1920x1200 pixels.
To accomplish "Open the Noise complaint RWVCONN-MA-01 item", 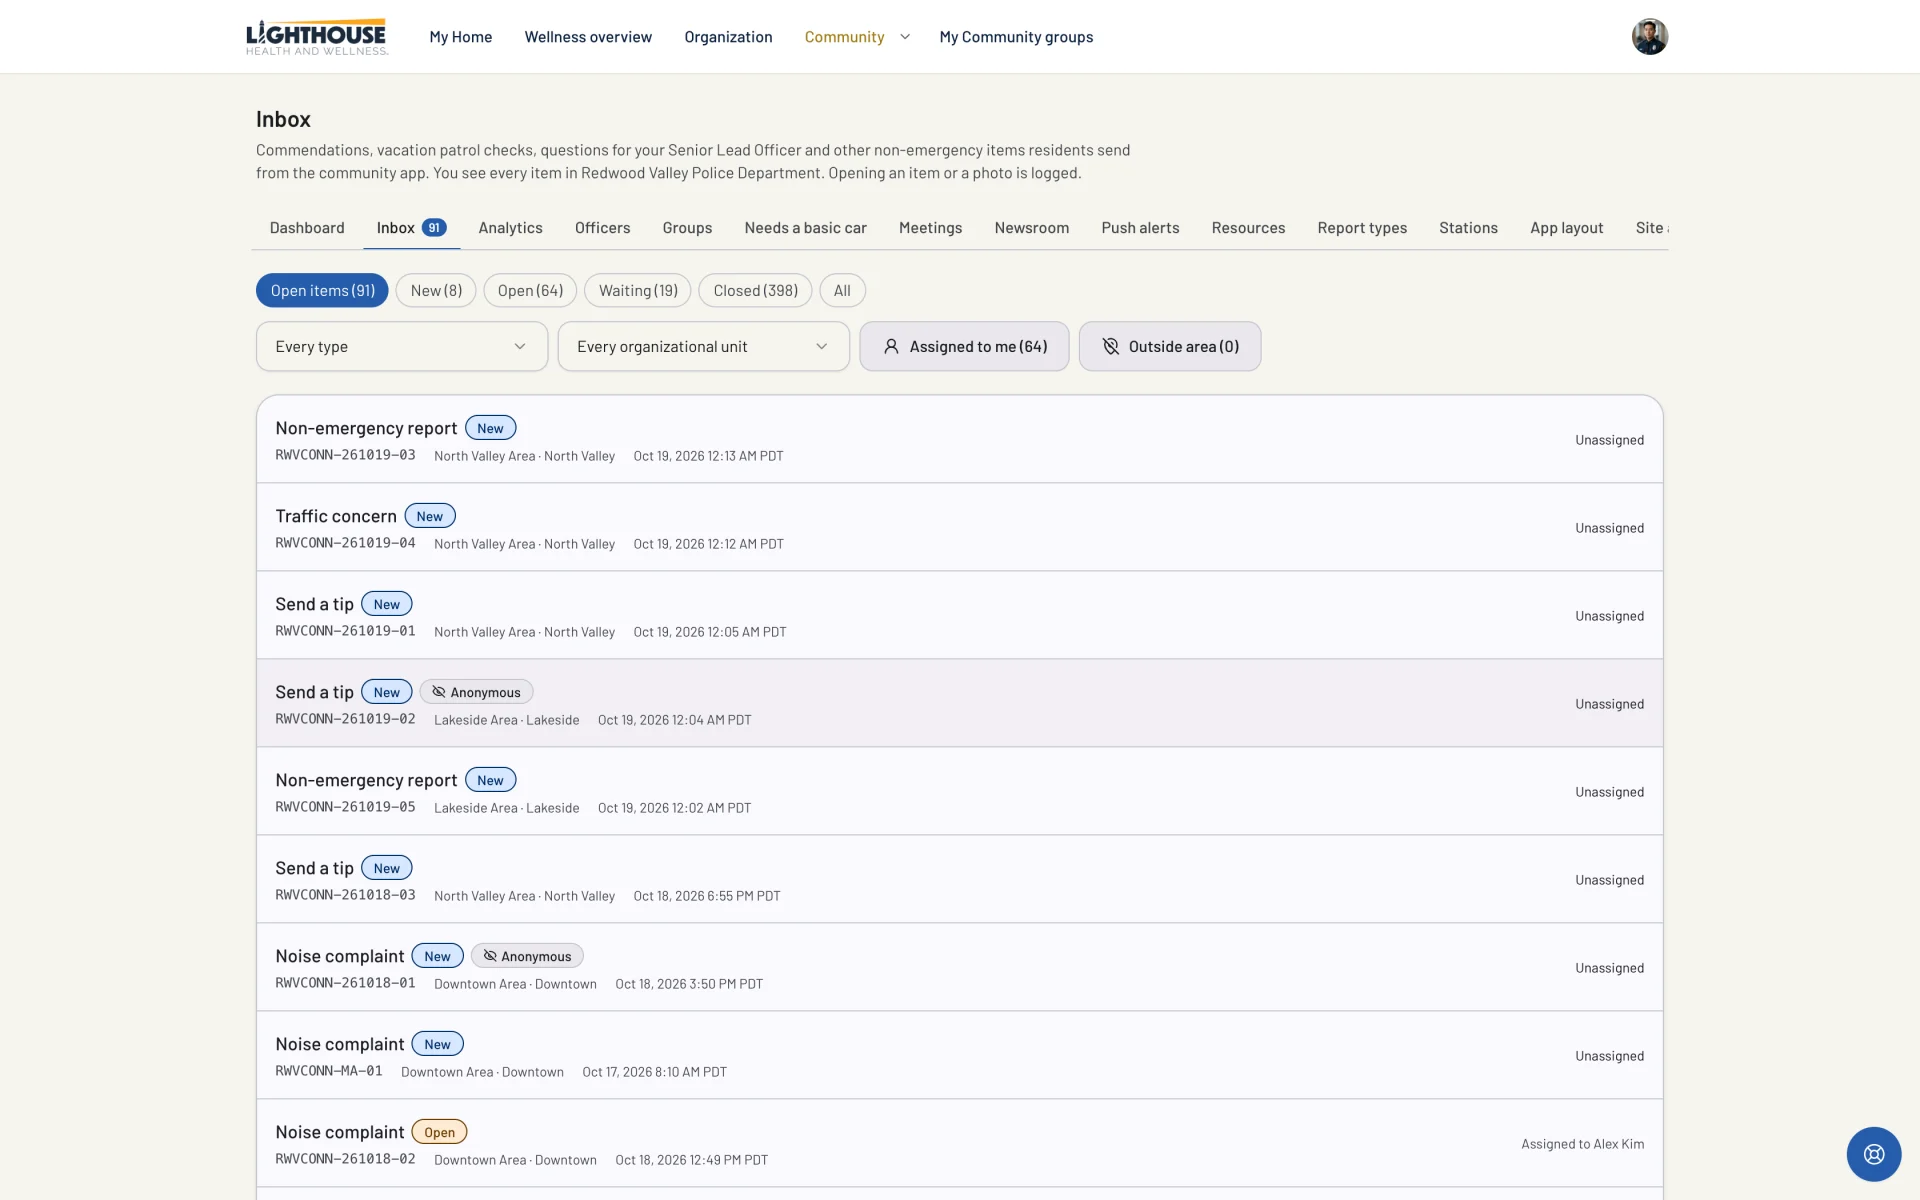I will point(960,1056).
